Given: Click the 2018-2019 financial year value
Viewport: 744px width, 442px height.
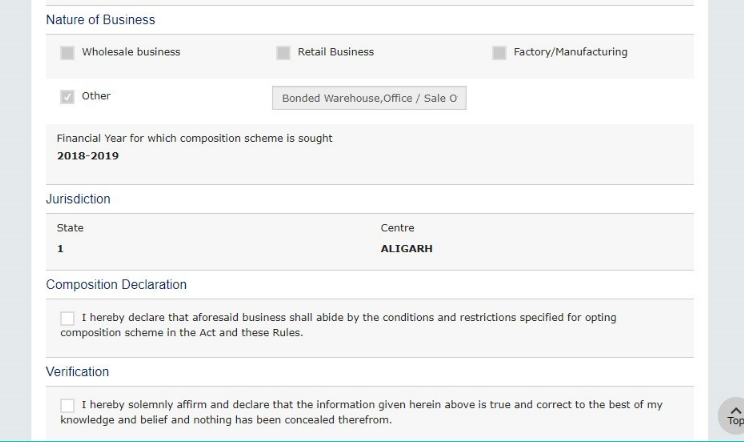Looking at the screenshot, I should coord(88,157).
